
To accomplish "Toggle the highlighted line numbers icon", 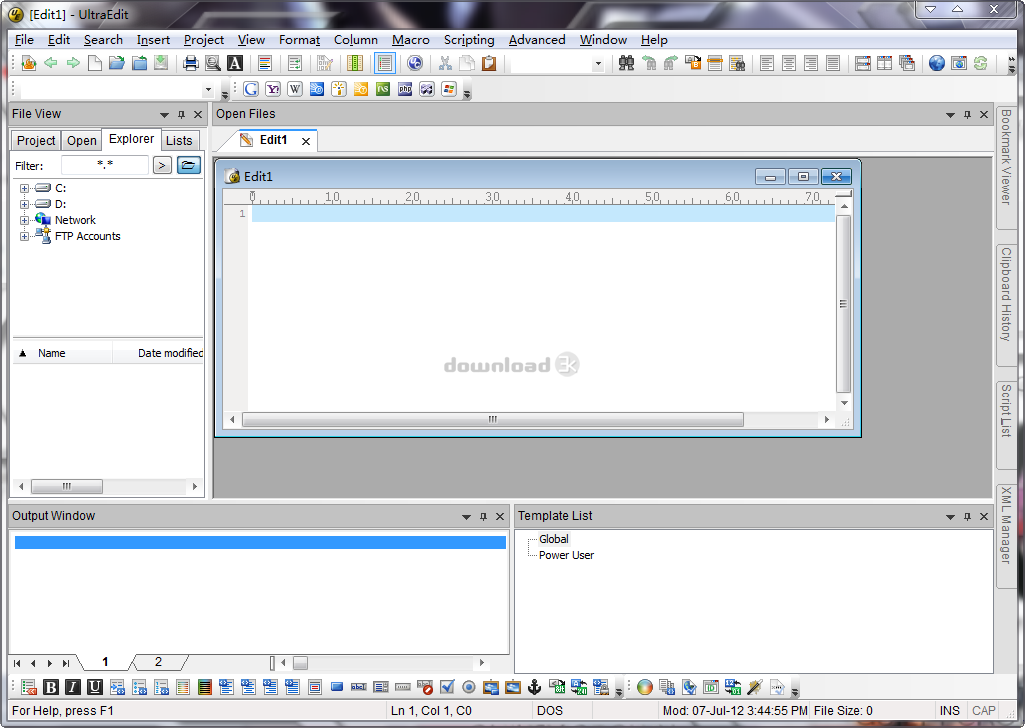I will (384, 63).
